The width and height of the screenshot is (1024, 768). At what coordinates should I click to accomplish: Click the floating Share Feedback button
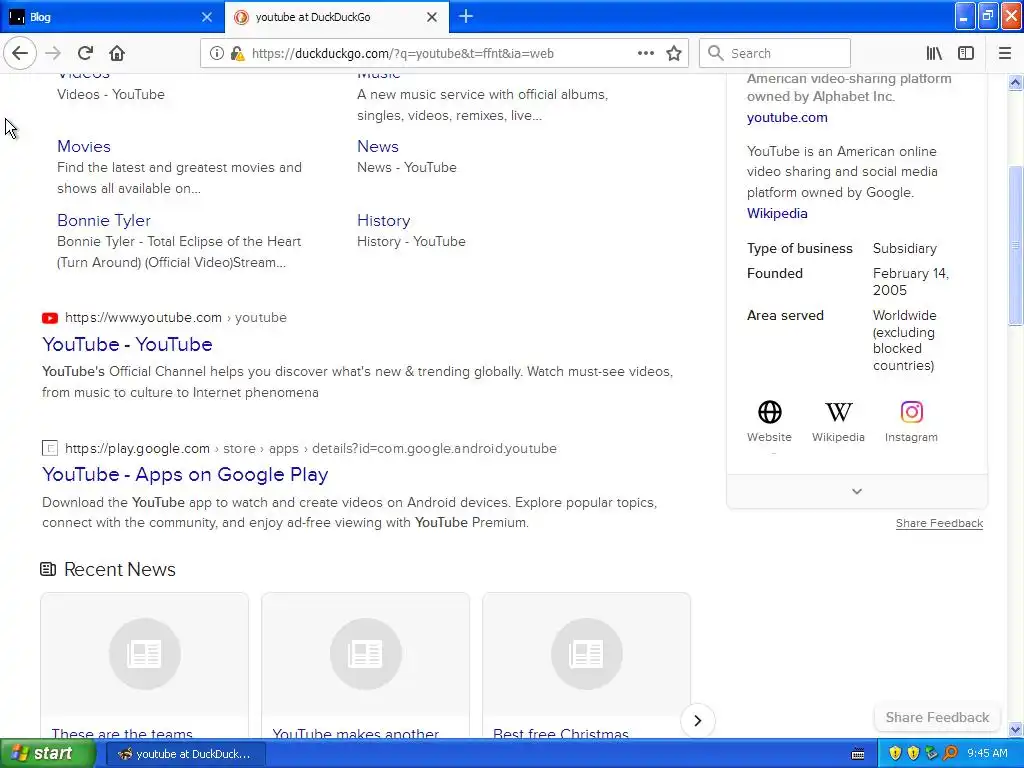pyautogui.click(x=937, y=717)
